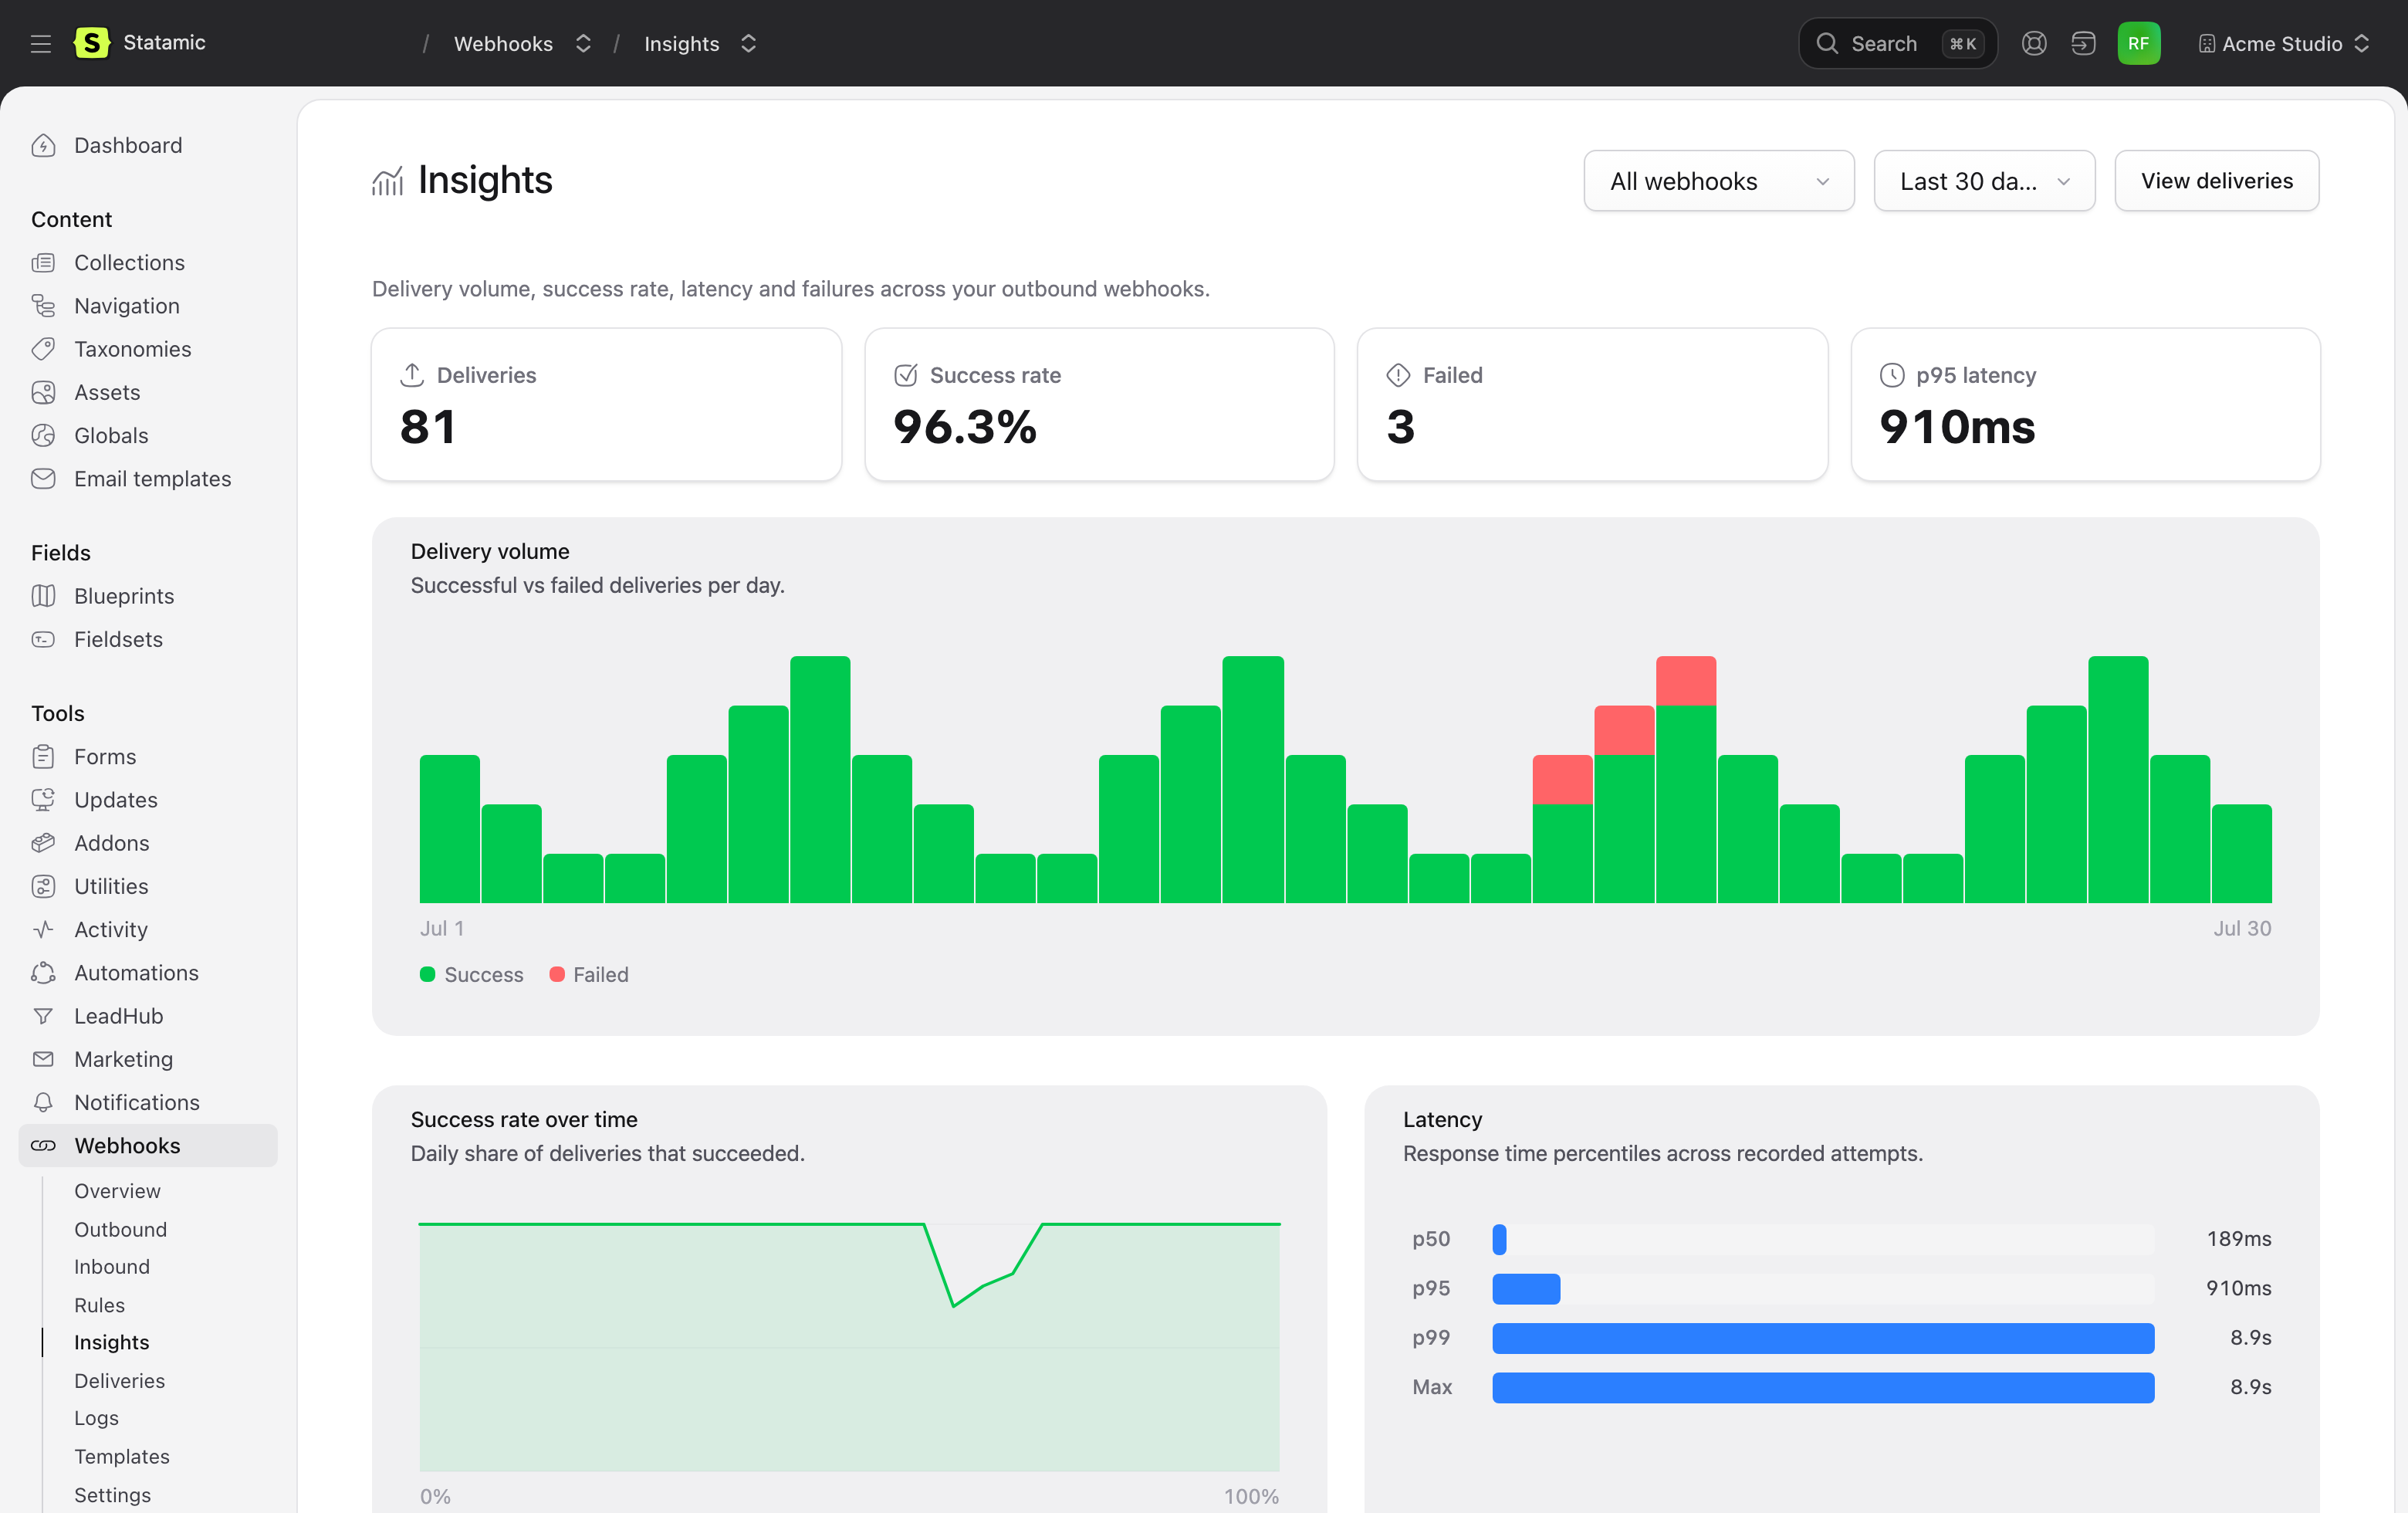Click the Email templates envelope icon
Image resolution: width=2408 pixels, height=1513 pixels.
coord(43,478)
